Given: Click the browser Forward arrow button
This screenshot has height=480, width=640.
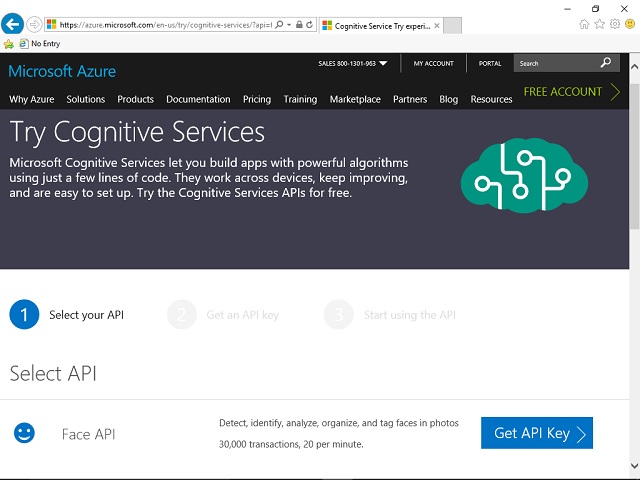Looking at the screenshot, I should click(x=34, y=24).
